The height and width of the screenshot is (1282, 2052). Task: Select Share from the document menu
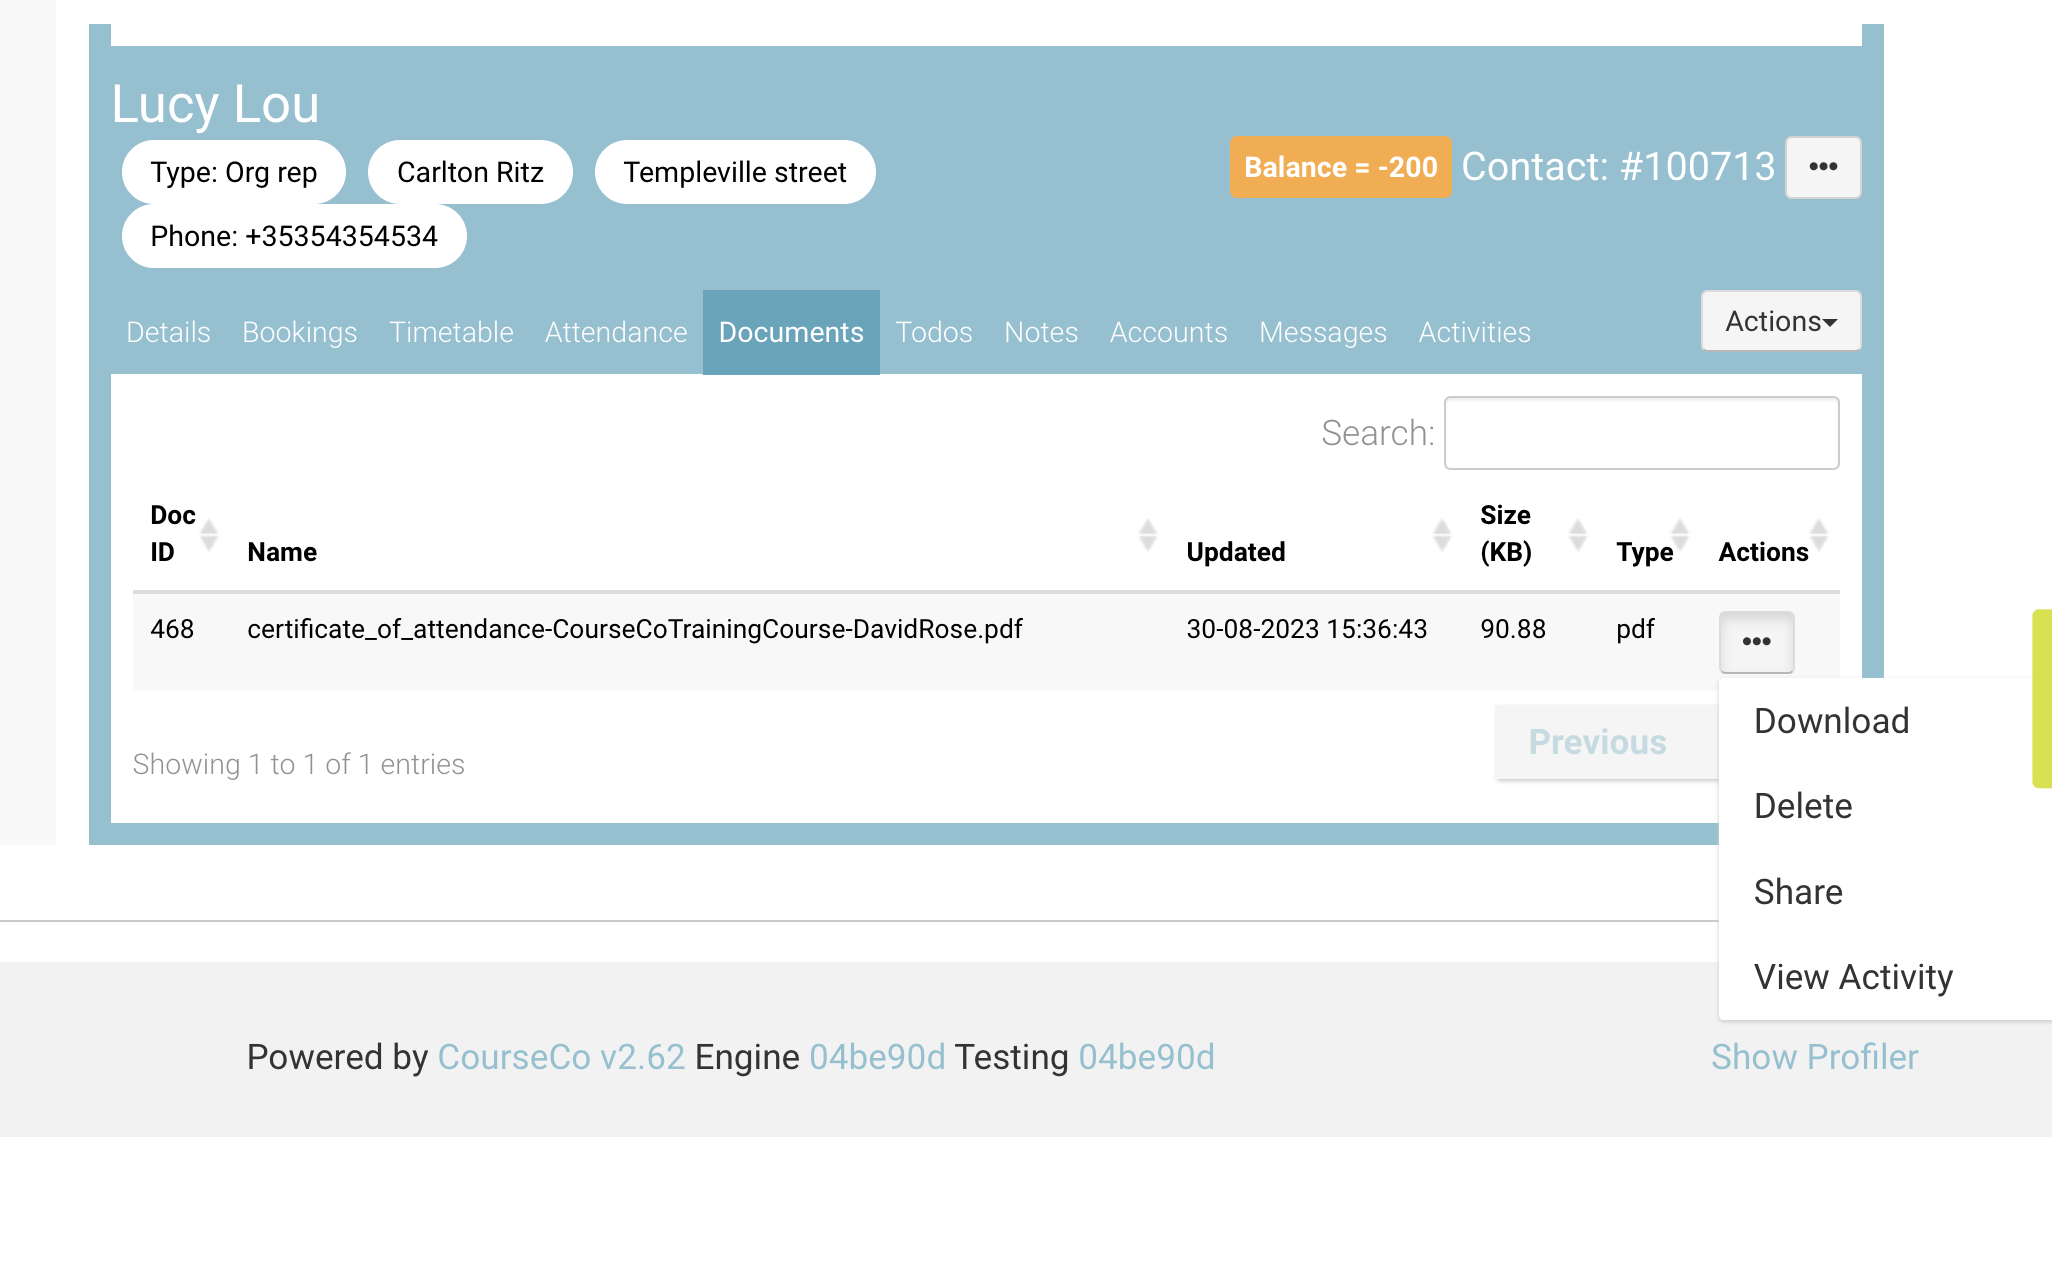1798,892
